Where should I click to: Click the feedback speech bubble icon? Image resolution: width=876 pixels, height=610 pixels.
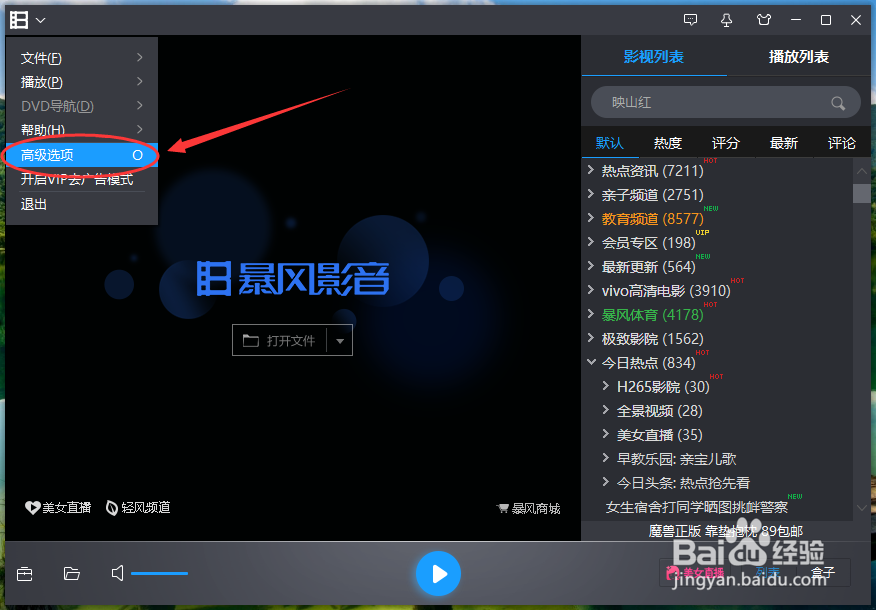pos(691,20)
